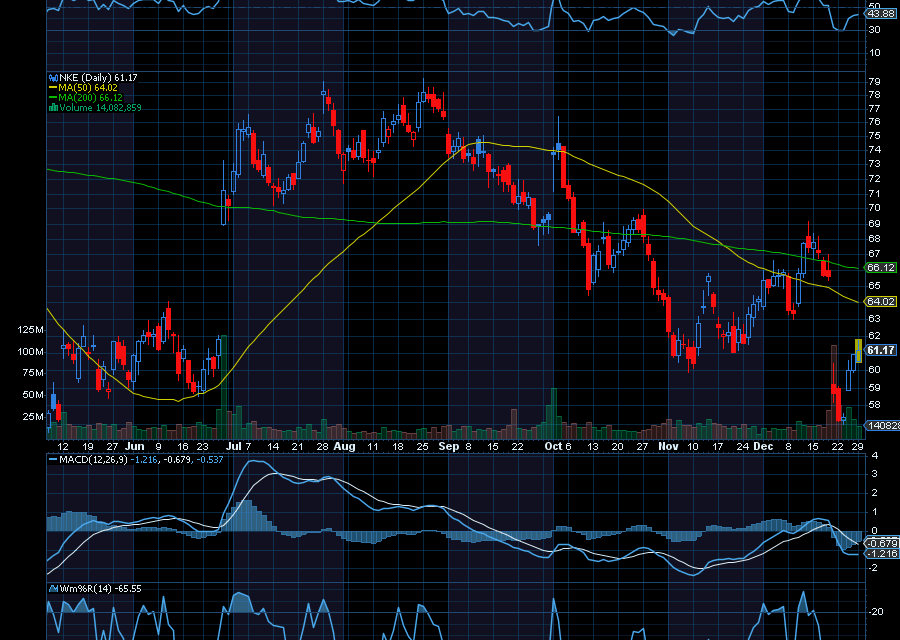Screen dimensions: 900x640
Task: Click the green line marker beside MA(200)
Action: pyautogui.click(x=53, y=97)
